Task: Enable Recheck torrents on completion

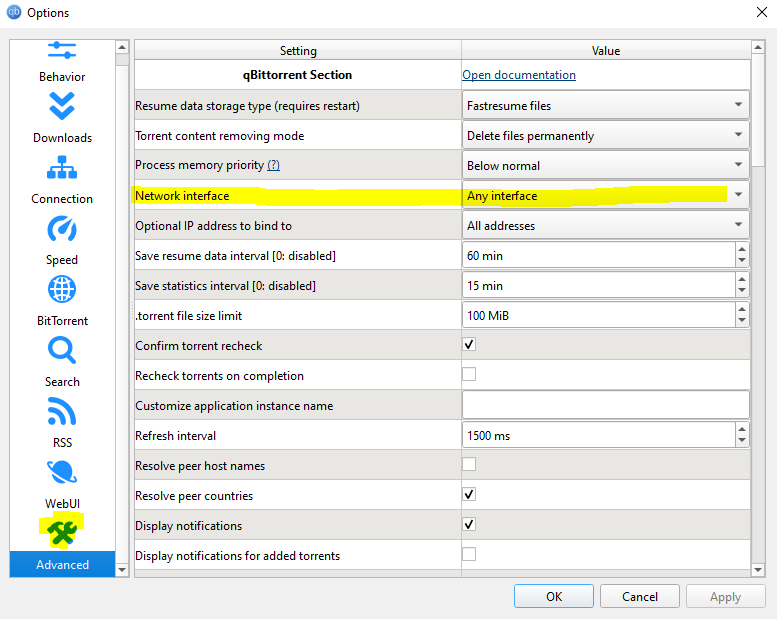Action: [x=469, y=374]
